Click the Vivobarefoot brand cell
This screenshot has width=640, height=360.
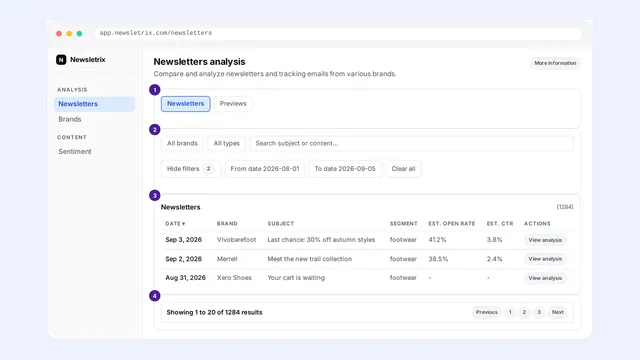[x=236, y=240]
